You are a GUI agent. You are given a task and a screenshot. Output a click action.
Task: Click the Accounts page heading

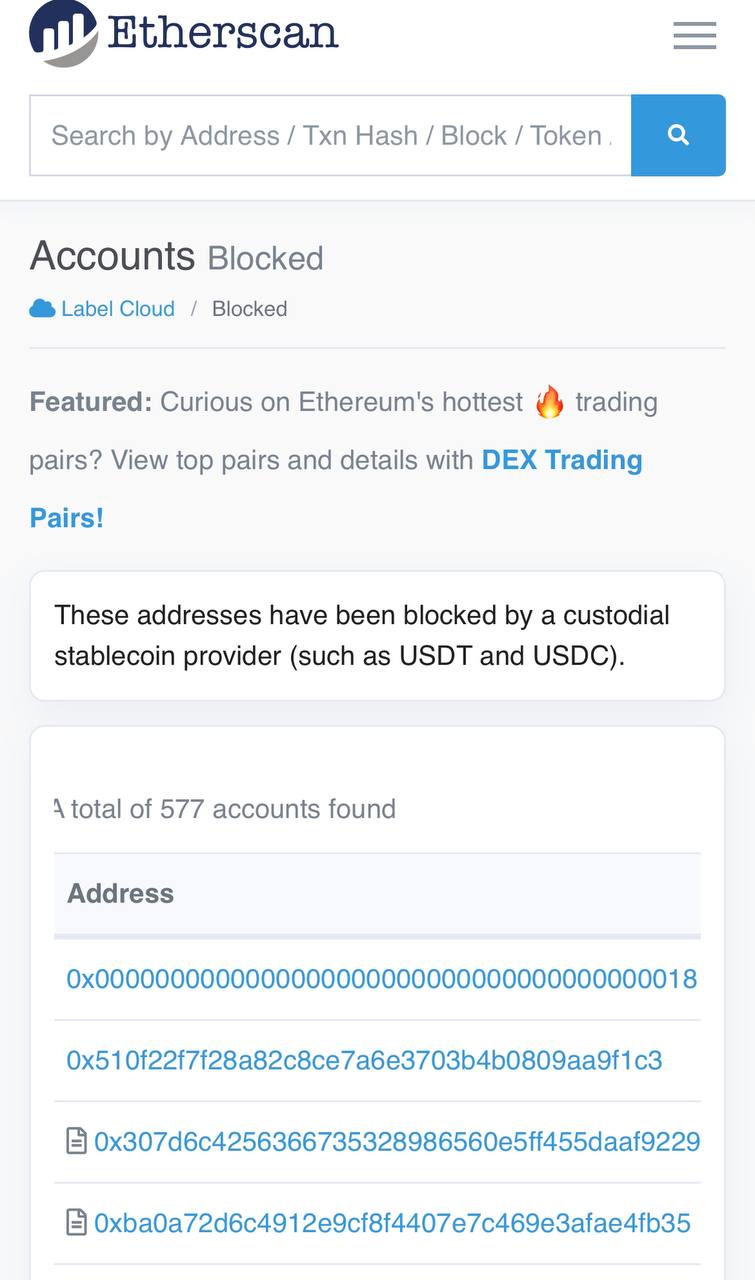[112, 256]
